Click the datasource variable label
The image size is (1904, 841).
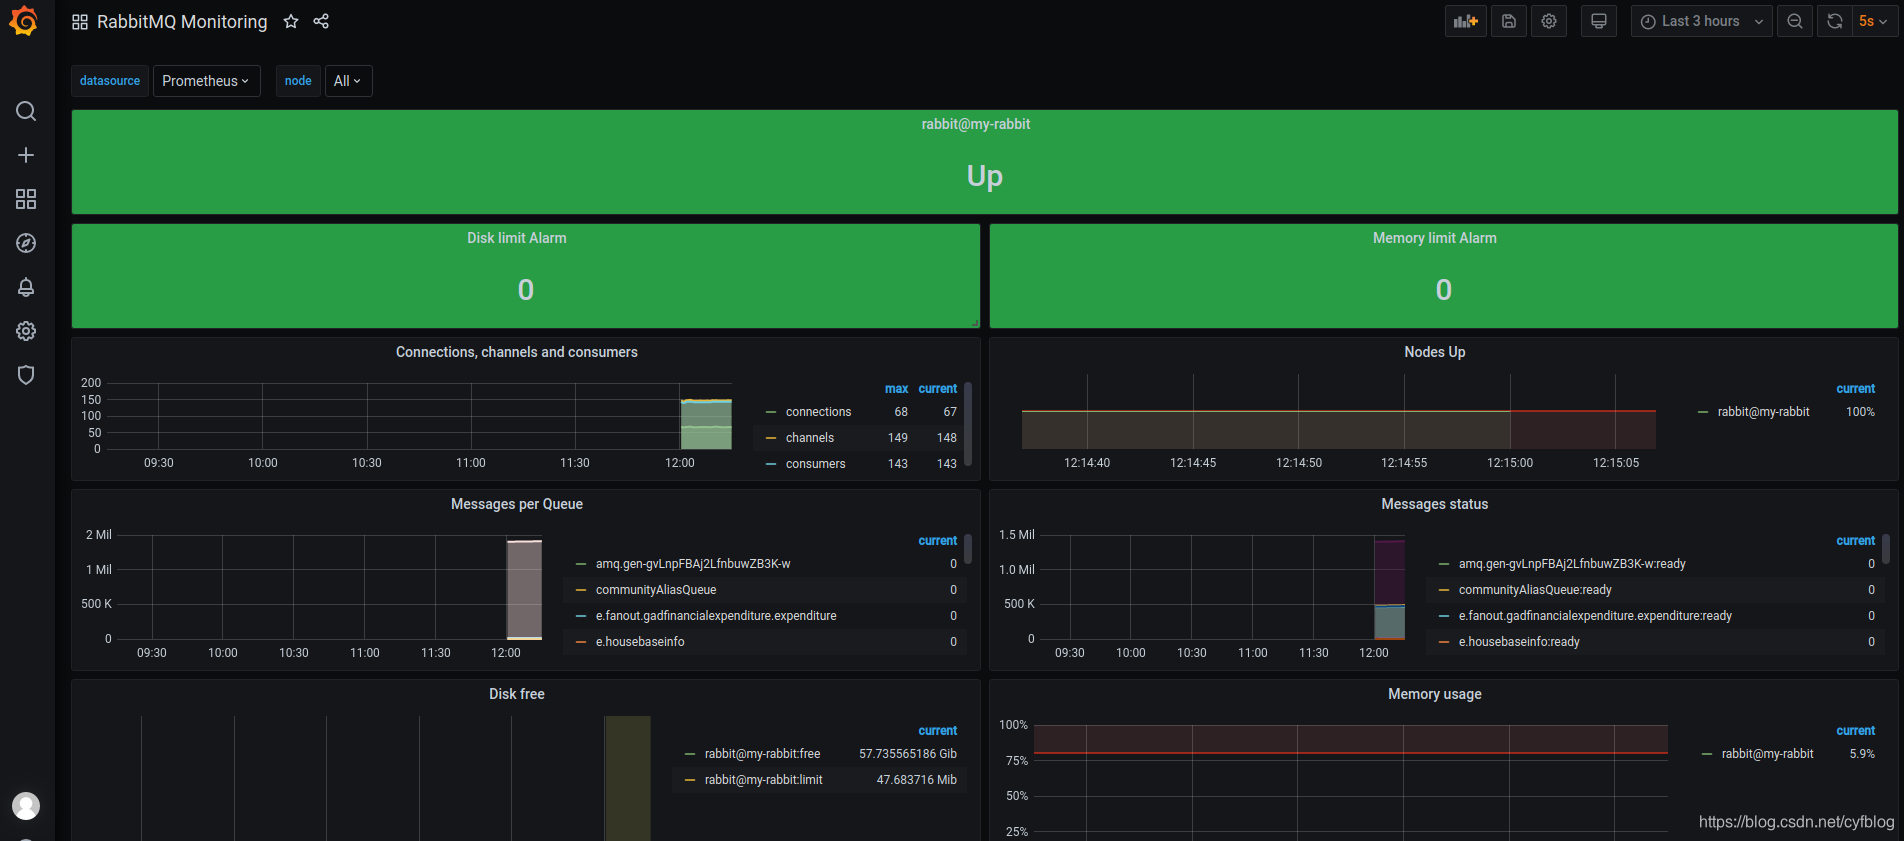click(x=110, y=81)
